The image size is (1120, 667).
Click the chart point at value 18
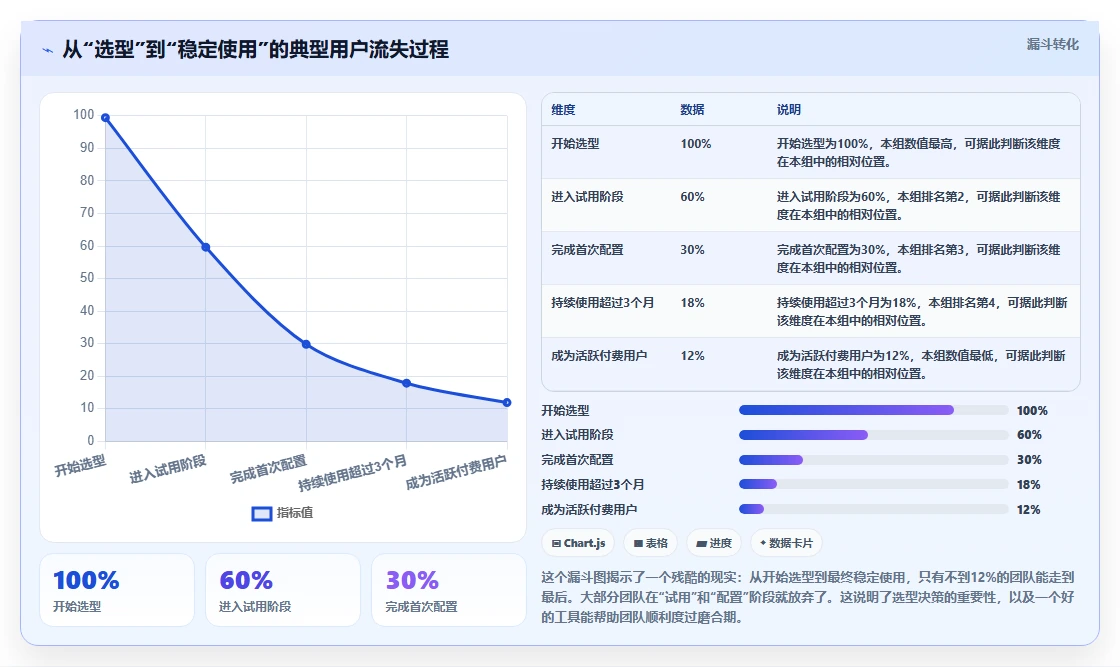pos(406,383)
